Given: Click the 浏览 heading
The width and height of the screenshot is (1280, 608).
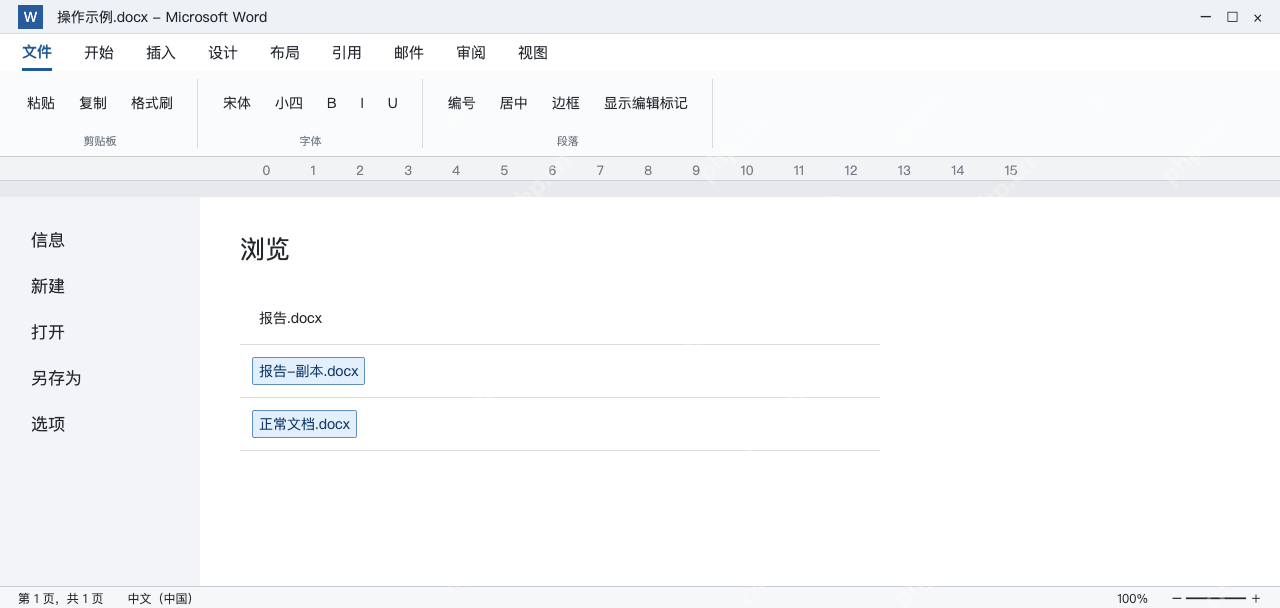Looking at the screenshot, I should pos(265,249).
